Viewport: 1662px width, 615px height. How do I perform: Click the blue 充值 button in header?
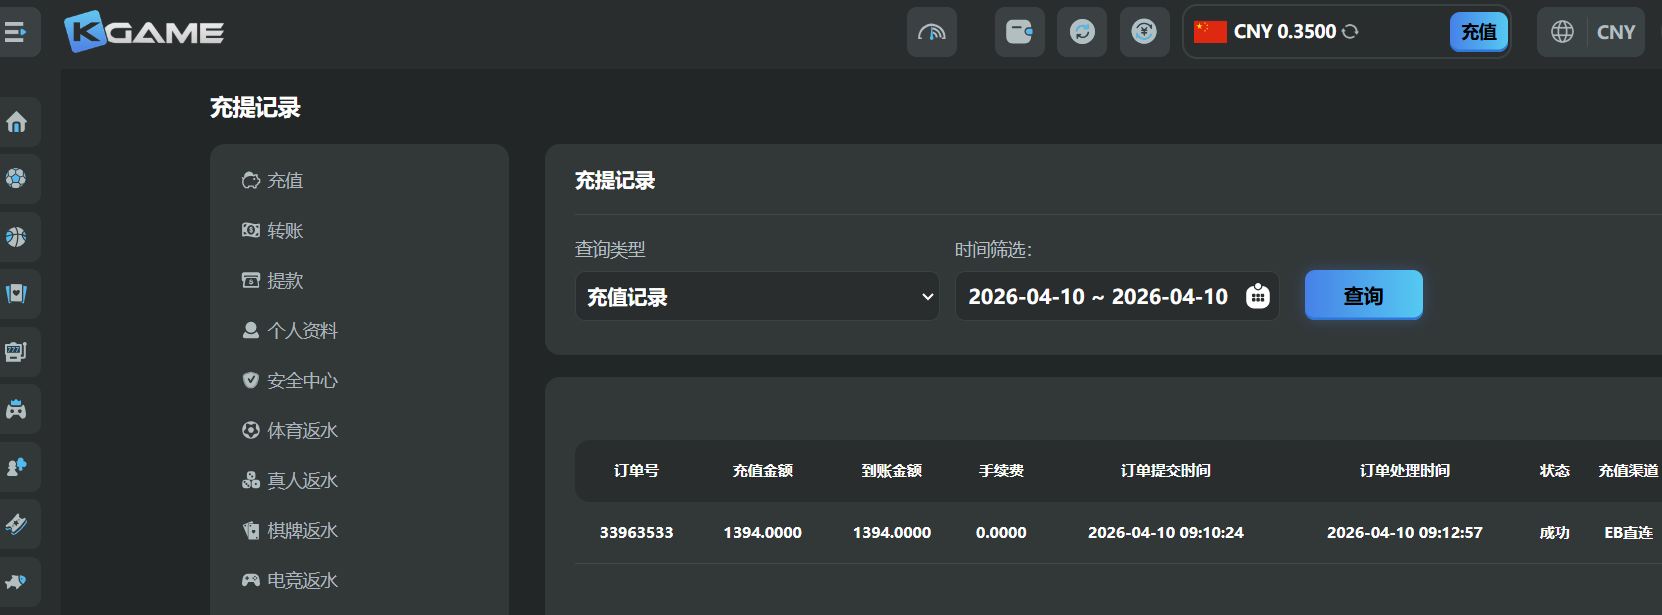tap(1478, 32)
